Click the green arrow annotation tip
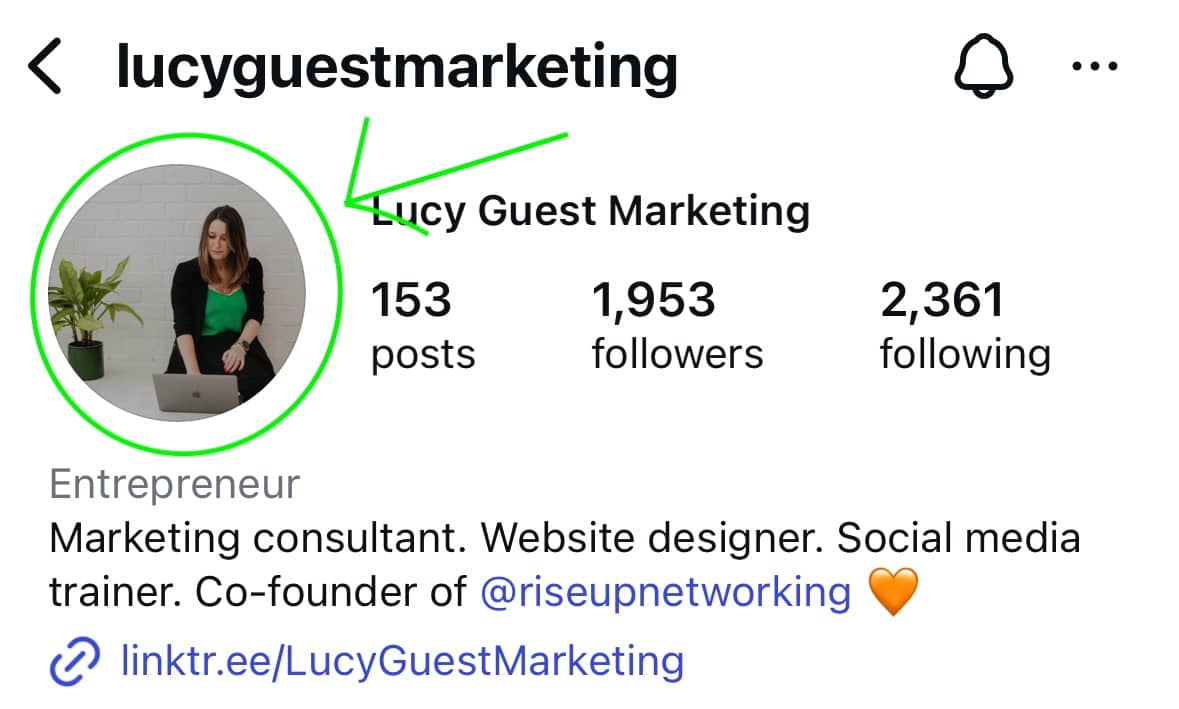 pos(346,201)
